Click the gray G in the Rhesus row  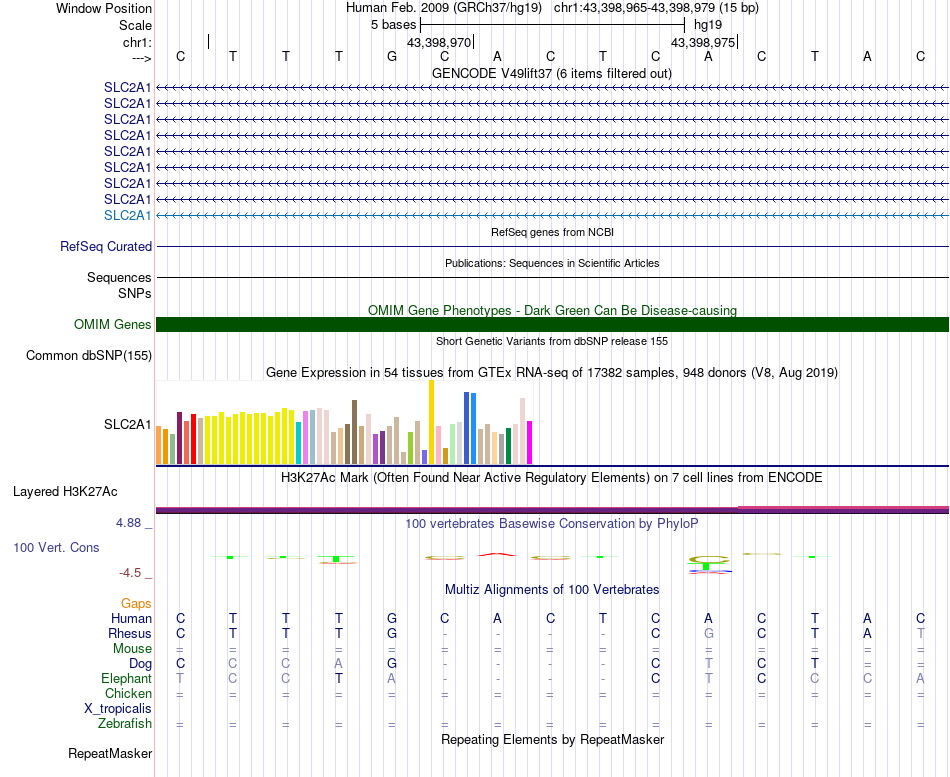tap(708, 633)
